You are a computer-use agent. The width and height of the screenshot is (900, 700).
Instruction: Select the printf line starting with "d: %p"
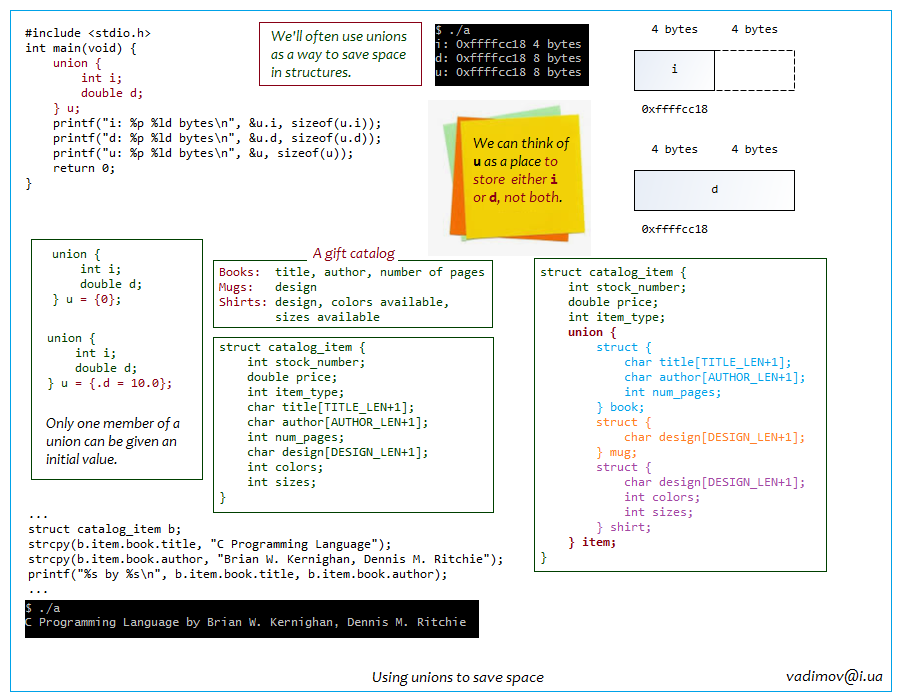click(217, 138)
